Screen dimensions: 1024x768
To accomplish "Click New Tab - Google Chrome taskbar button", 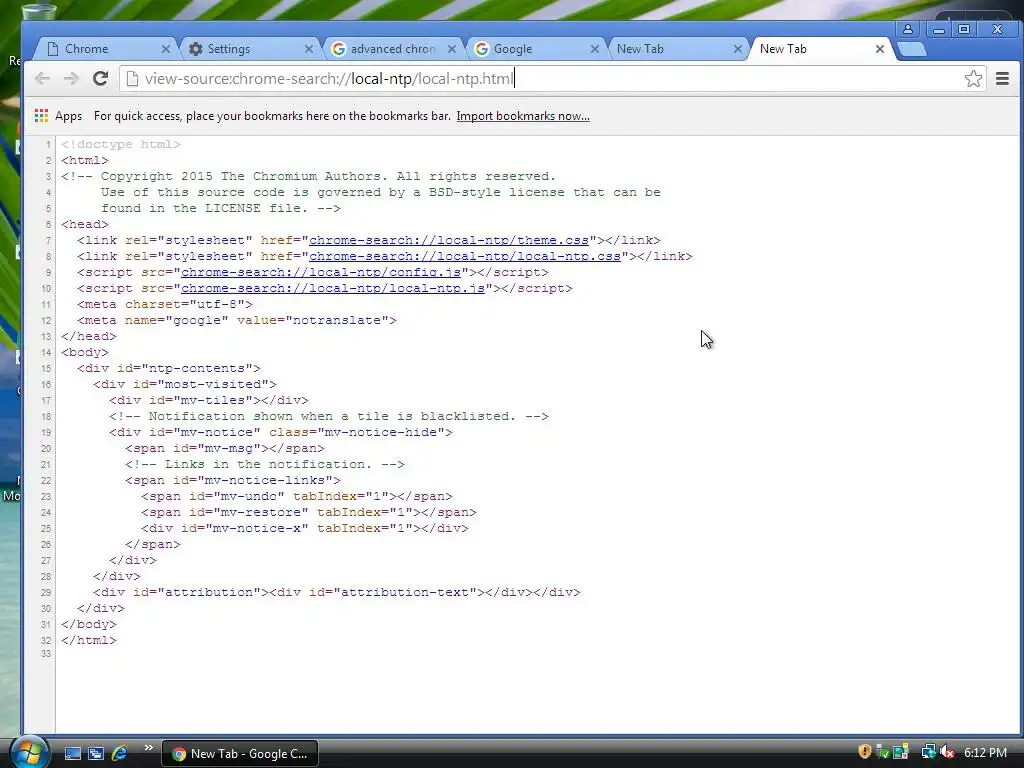I will (240, 754).
